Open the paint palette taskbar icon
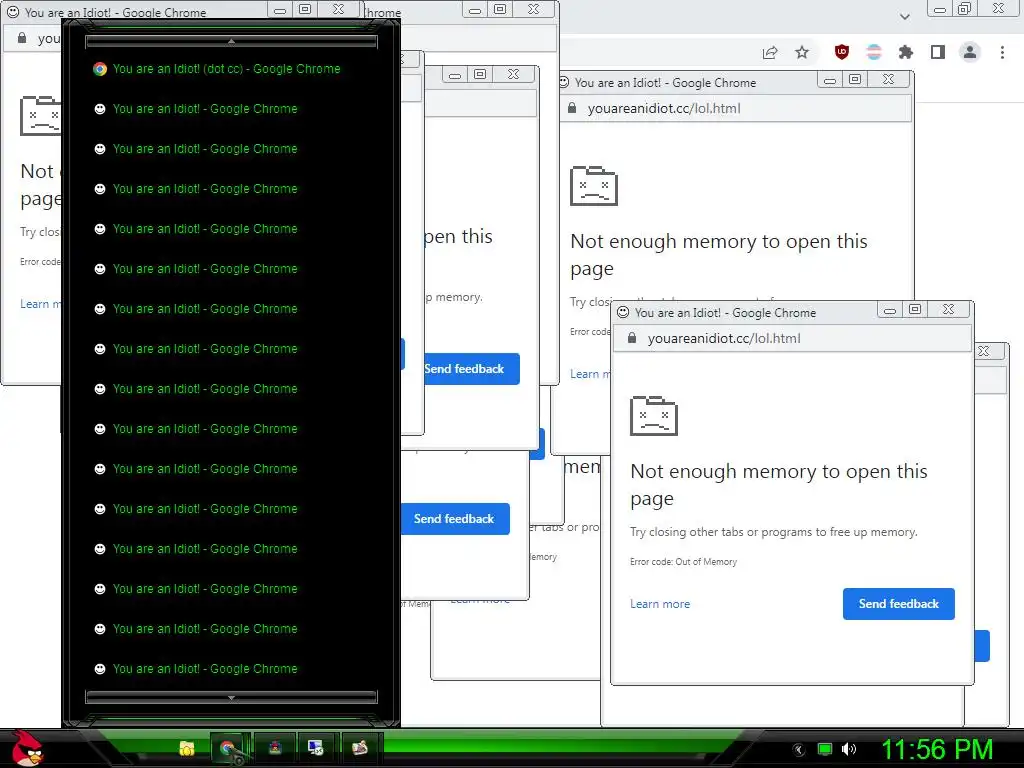1024x768 pixels. click(x=359, y=748)
